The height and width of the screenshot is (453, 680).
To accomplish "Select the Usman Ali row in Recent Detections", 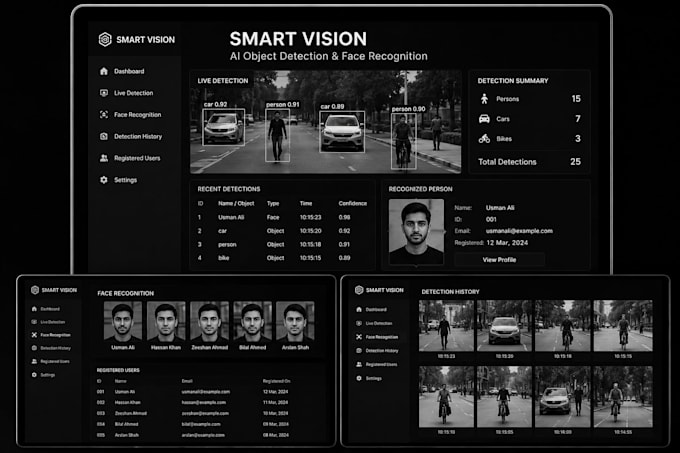I will [x=282, y=217].
